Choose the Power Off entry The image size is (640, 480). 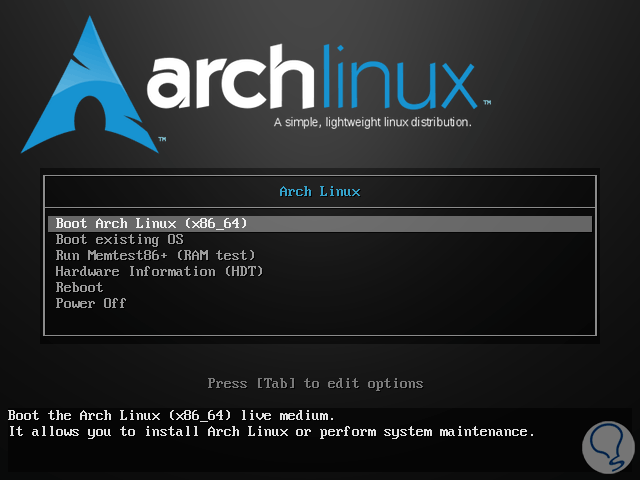pyautogui.click(x=91, y=303)
